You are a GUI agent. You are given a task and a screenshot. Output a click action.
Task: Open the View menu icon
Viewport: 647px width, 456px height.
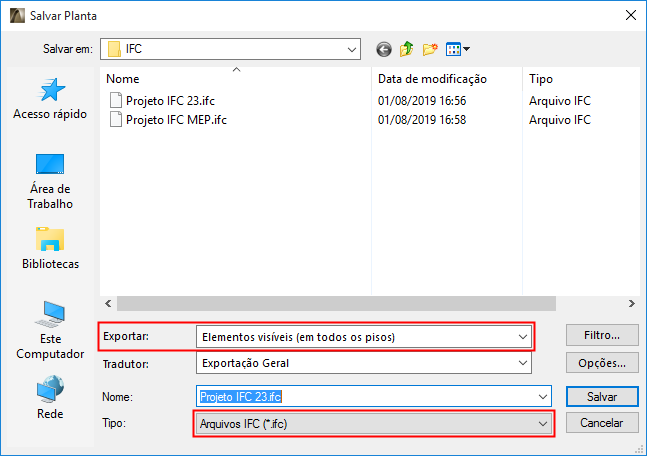[457, 48]
